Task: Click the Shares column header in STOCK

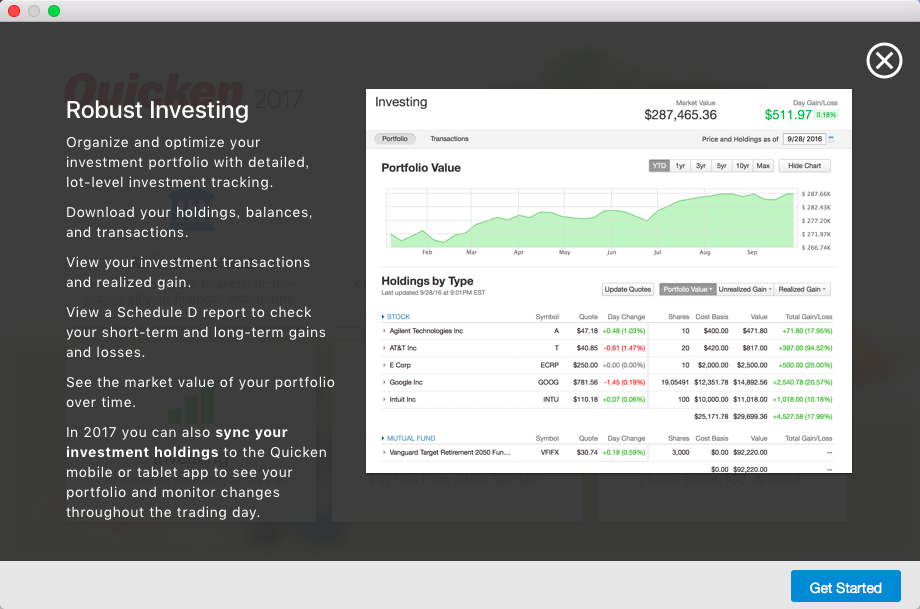Action: [x=678, y=317]
